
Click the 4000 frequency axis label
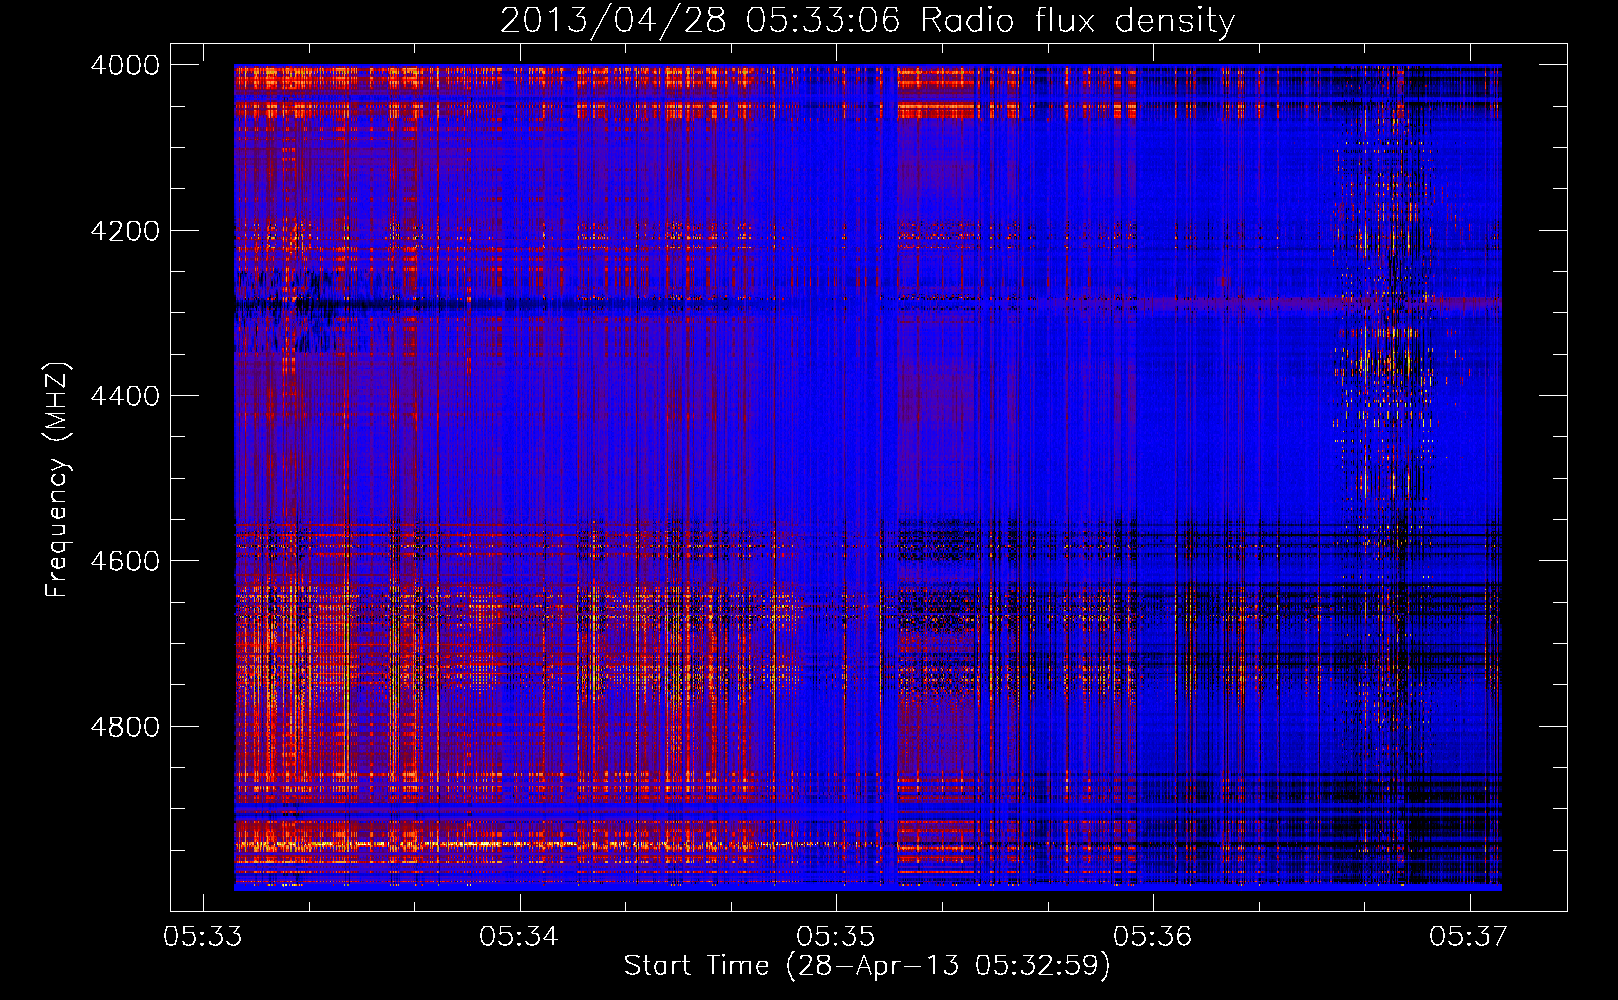point(125,65)
